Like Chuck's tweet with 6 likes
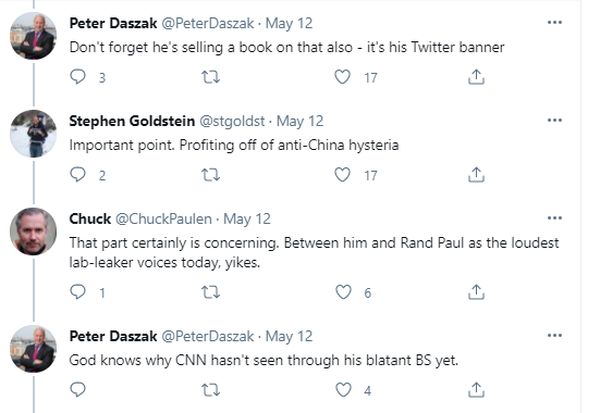This screenshot has width=600, height=413. click(343, 293)
